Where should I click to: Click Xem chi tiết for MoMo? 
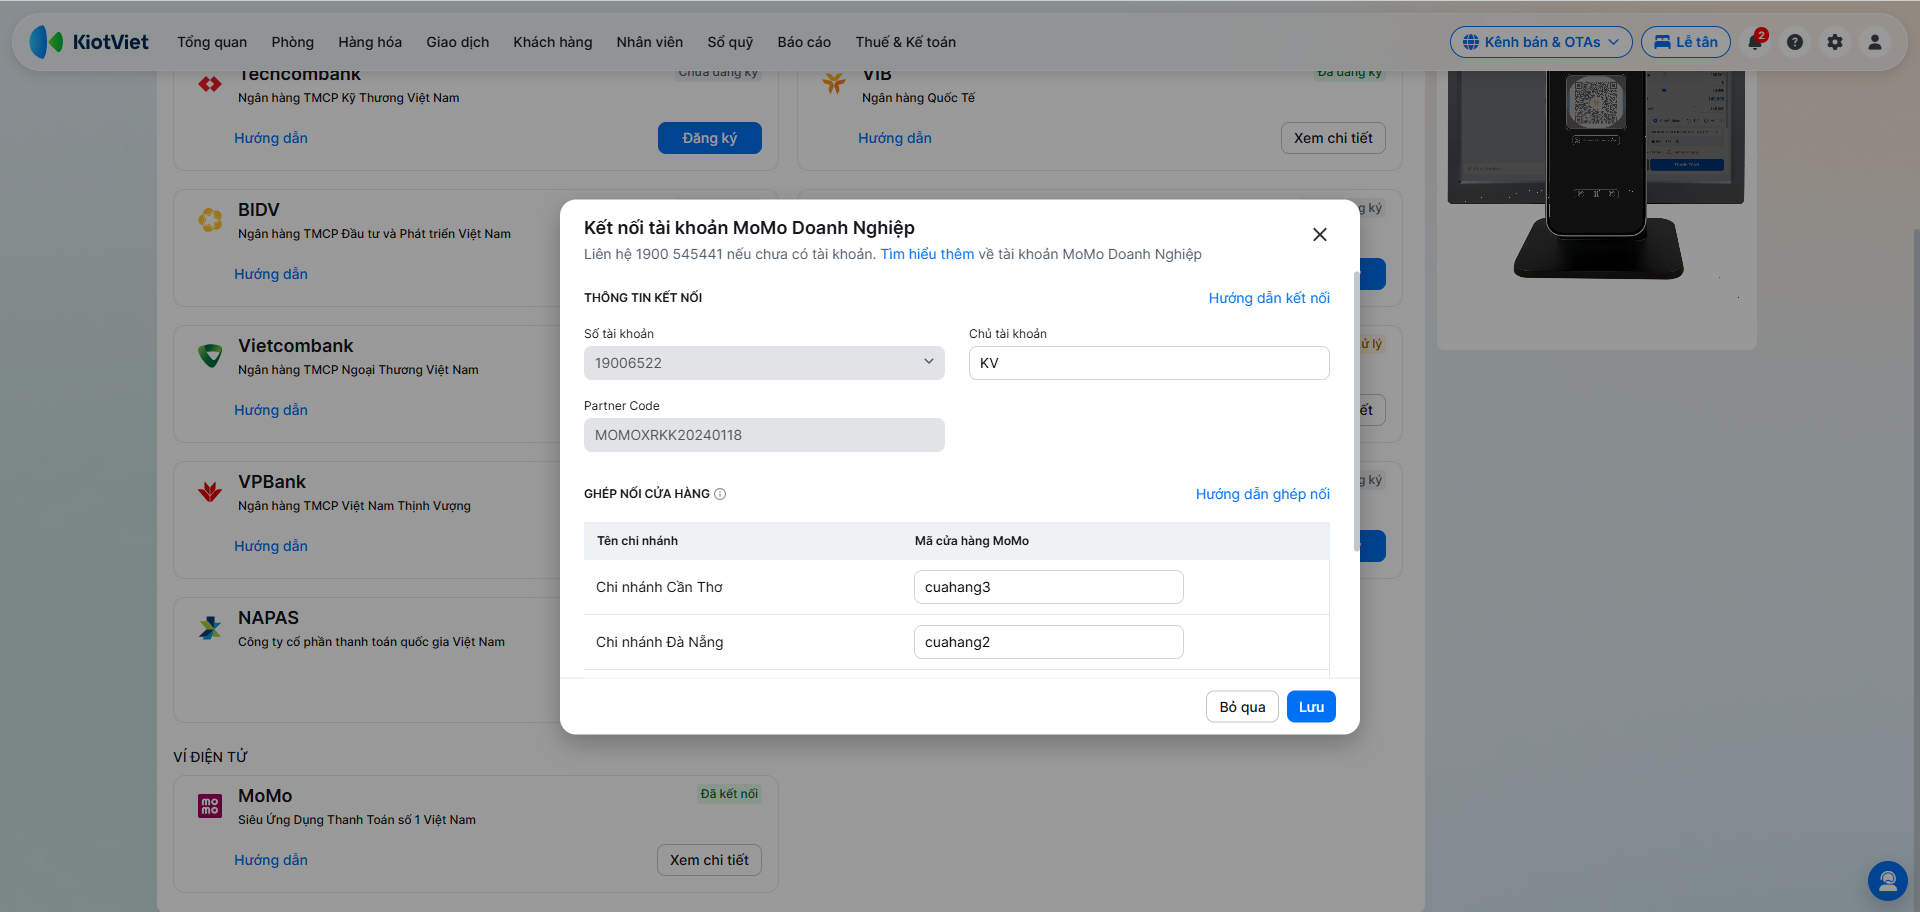709,860
